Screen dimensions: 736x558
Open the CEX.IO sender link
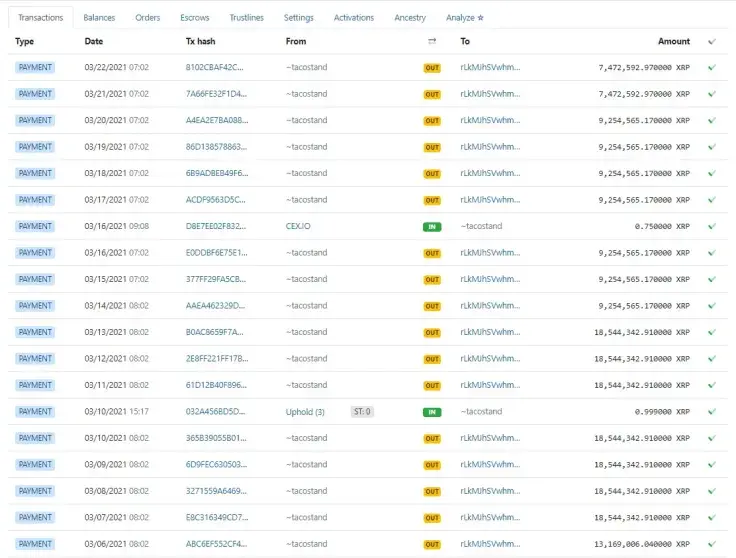(x=298, y=226)
